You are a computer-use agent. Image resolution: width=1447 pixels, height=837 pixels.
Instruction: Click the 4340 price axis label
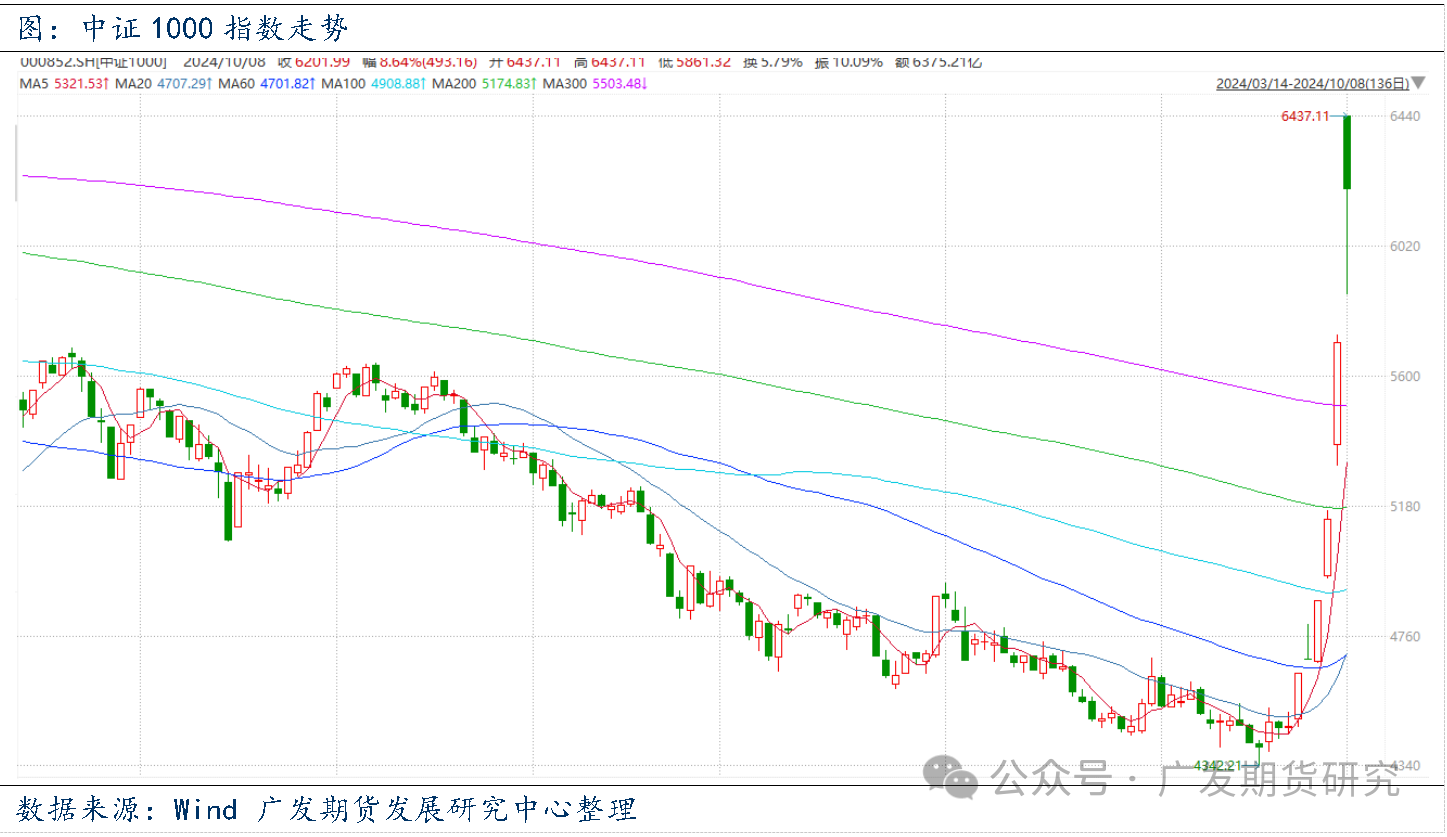1406,766
